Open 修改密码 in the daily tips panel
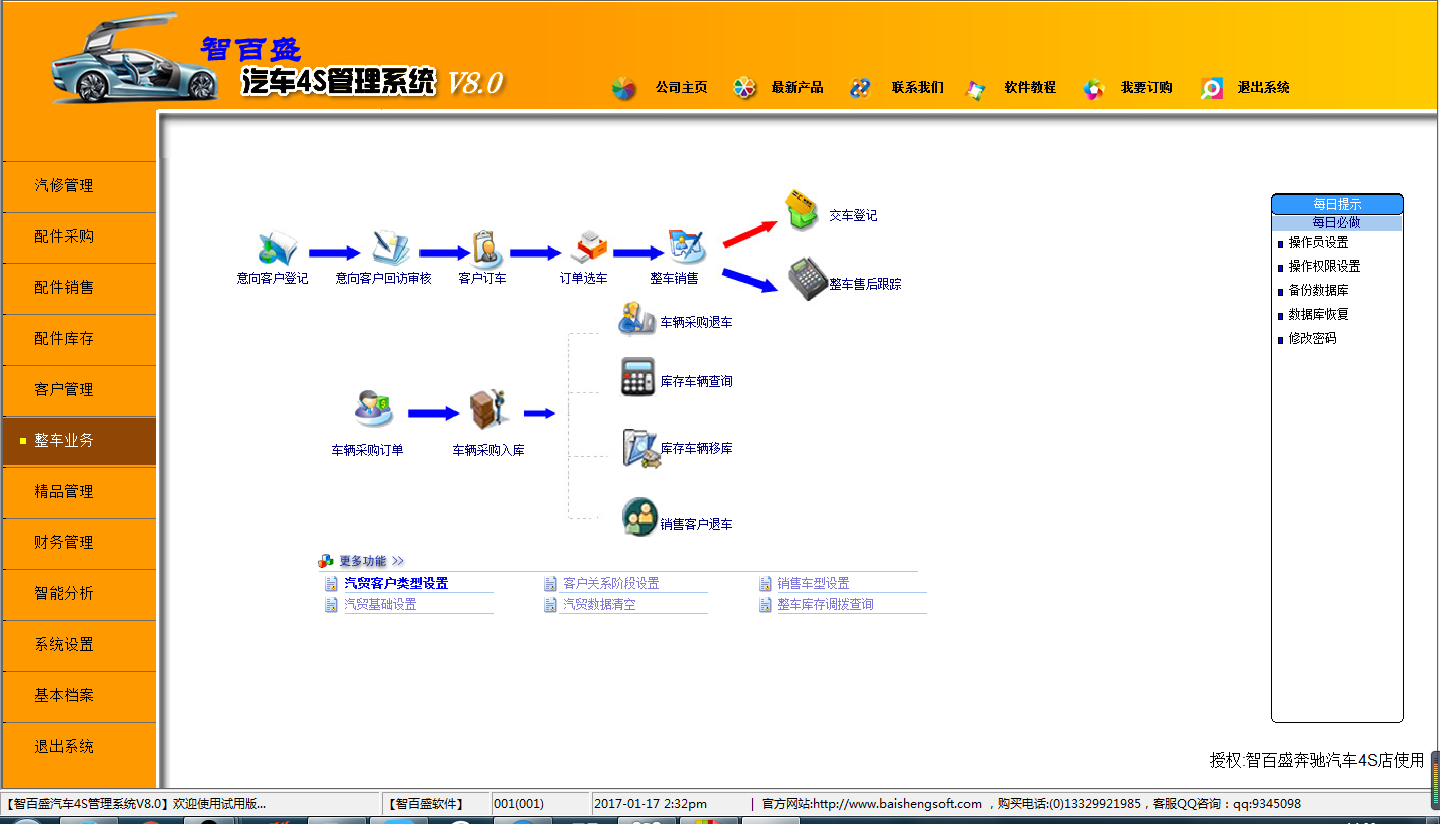 point(1312,339)
